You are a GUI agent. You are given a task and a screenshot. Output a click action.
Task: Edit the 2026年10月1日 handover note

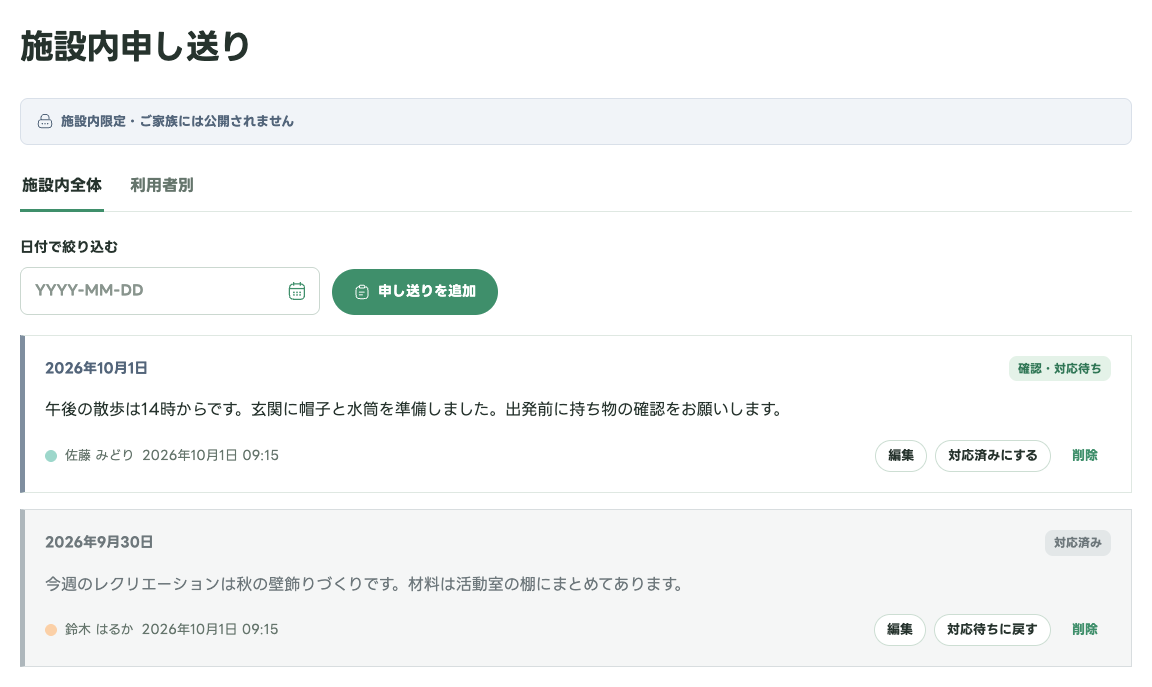[900, 456]
